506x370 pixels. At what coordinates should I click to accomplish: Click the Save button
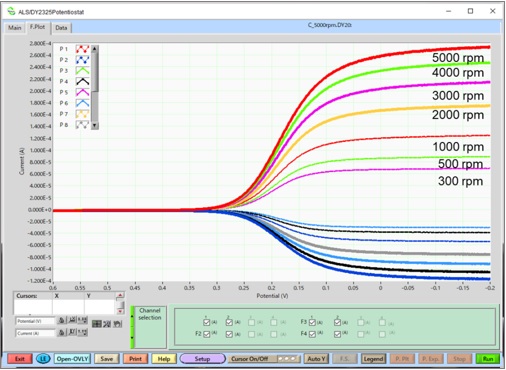coord(107,359)
